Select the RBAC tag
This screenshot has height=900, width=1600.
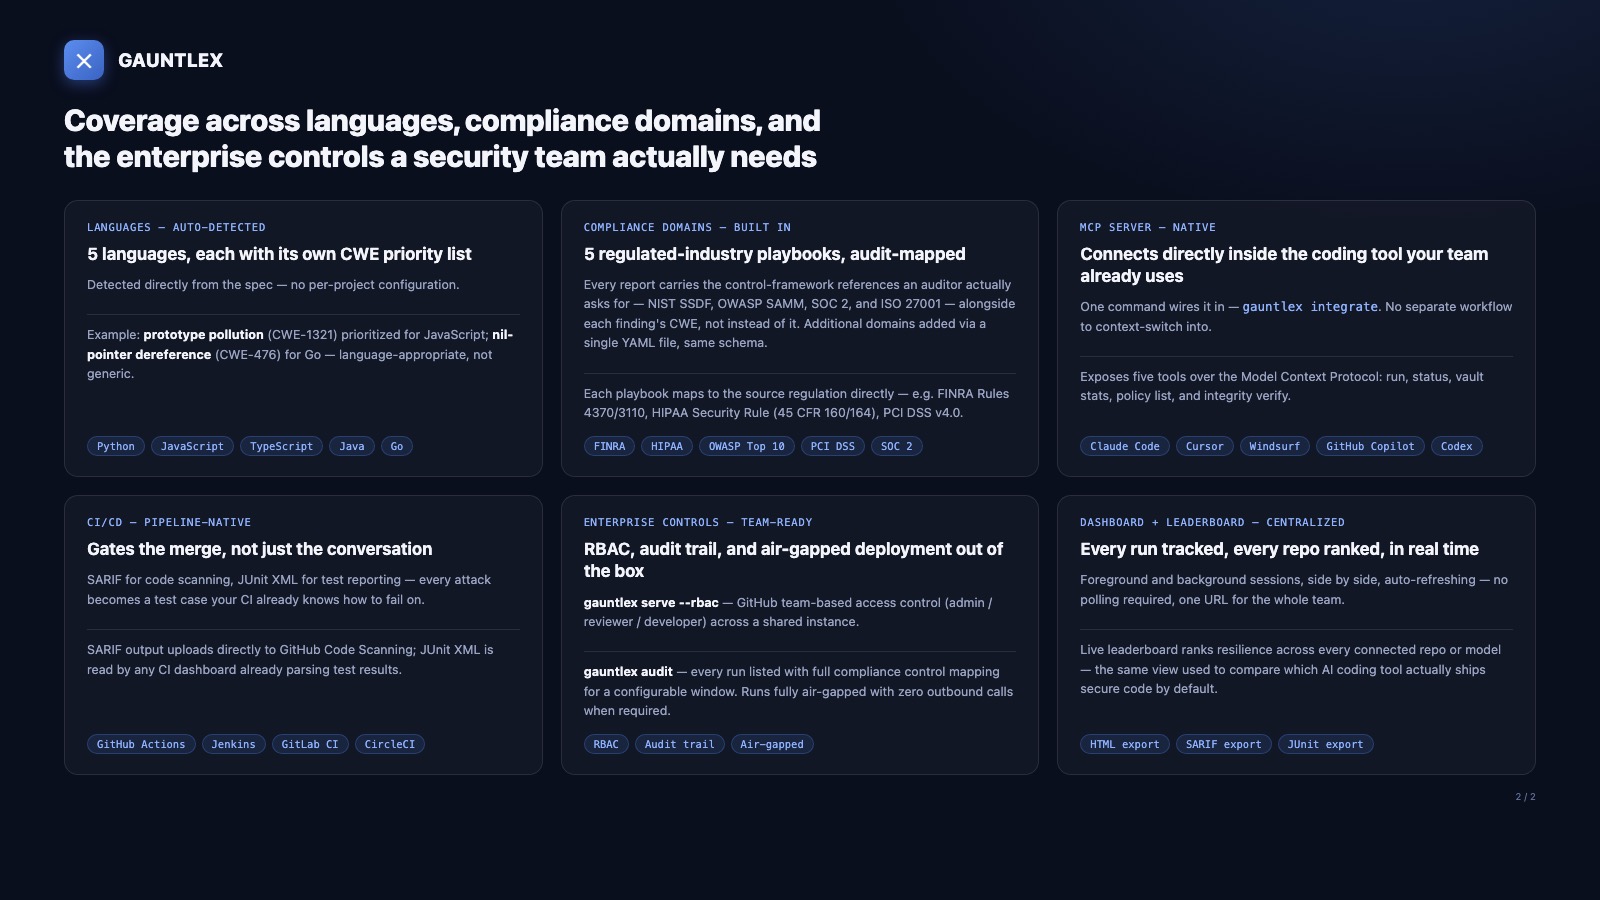coord(606,744)
